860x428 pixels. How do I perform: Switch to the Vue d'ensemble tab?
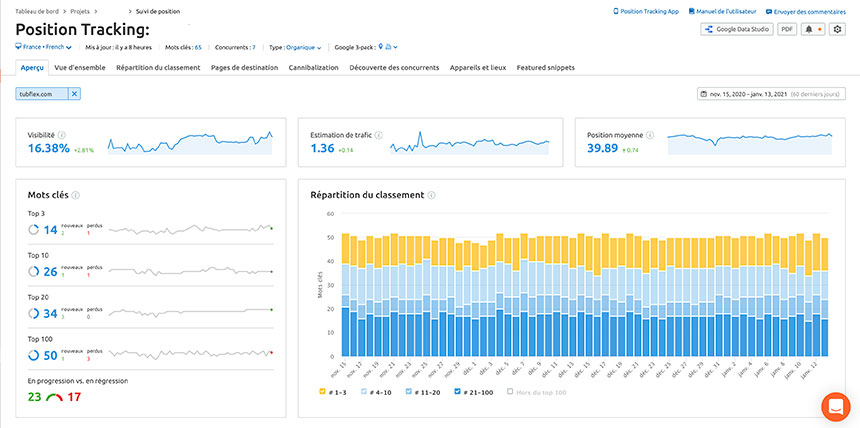point(80,68)
